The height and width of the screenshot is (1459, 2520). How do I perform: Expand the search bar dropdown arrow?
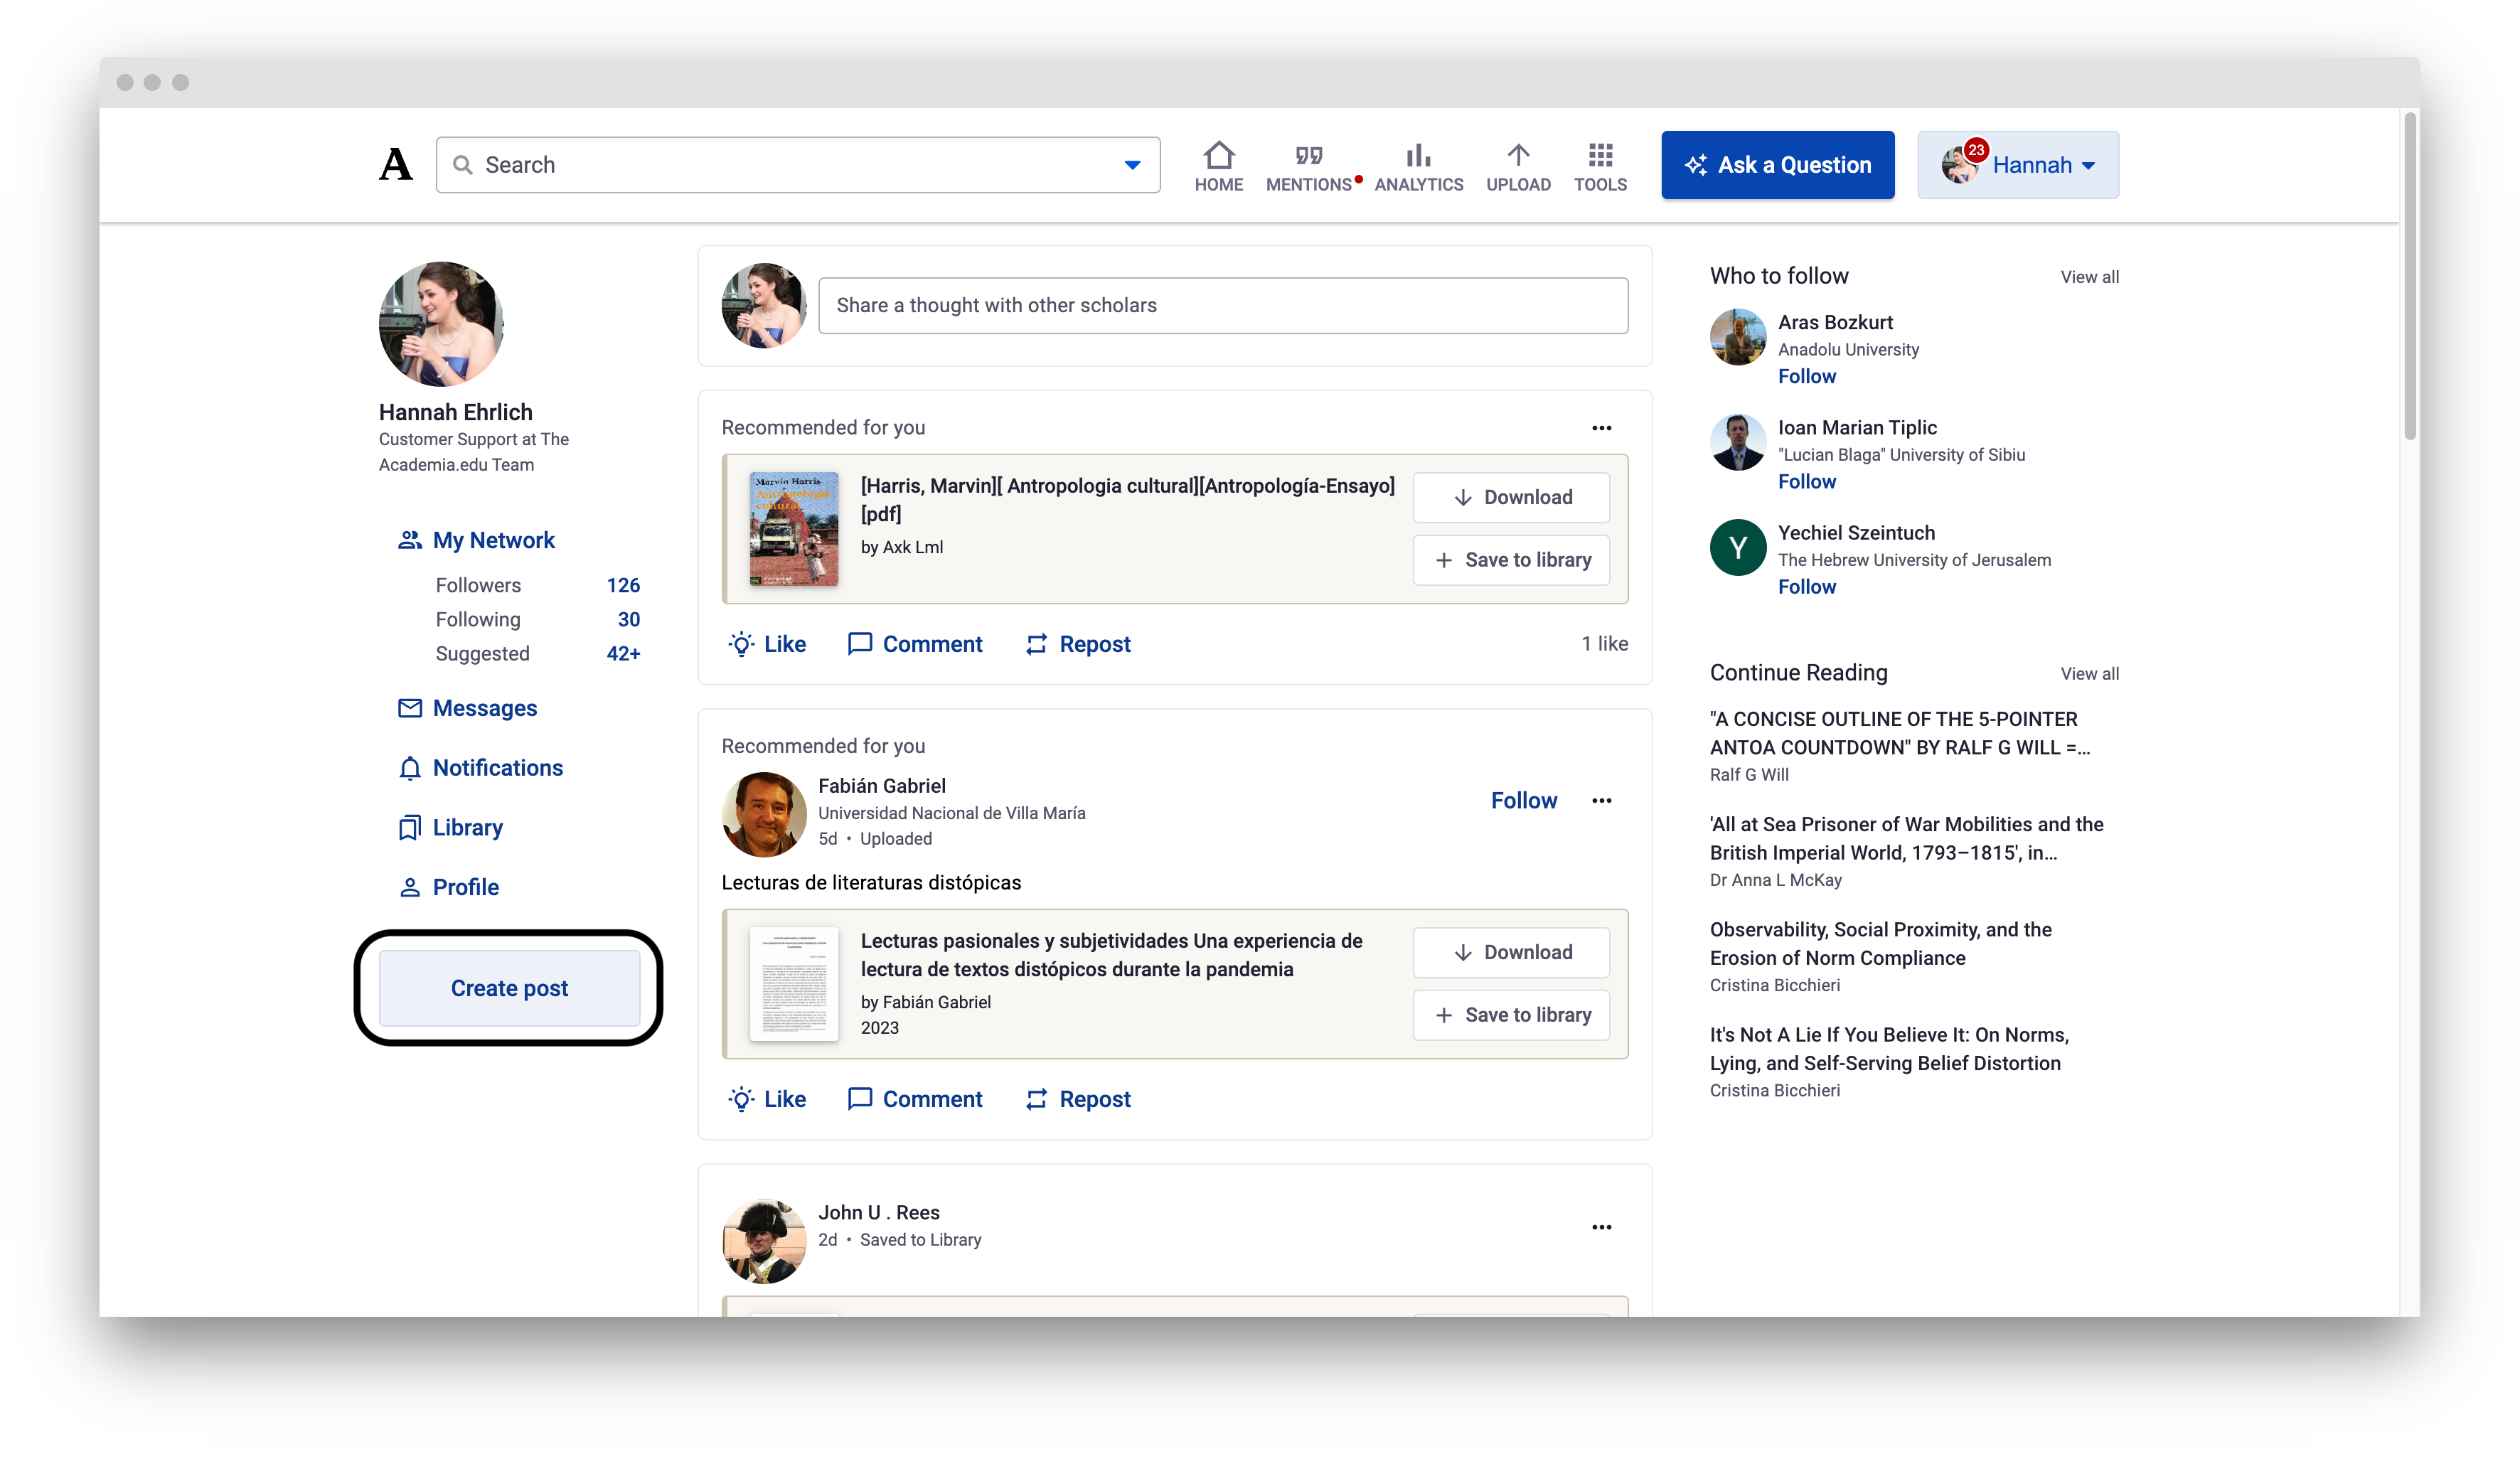[1132, 165]
